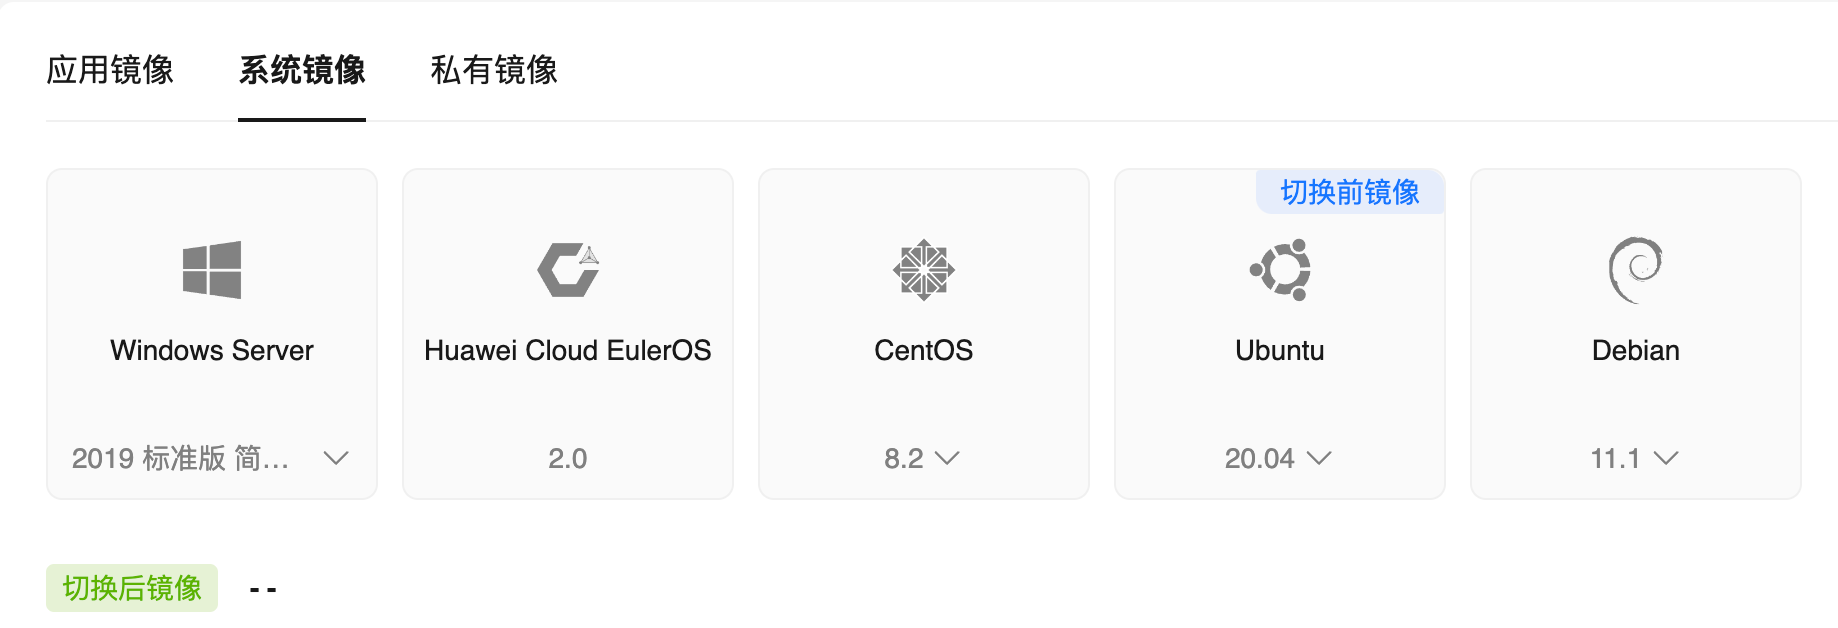The height and width of the screenshot is (628, 1838).
Task: Click the Huawei Cloud EulerOS logo icon
Action: (568, 270)
